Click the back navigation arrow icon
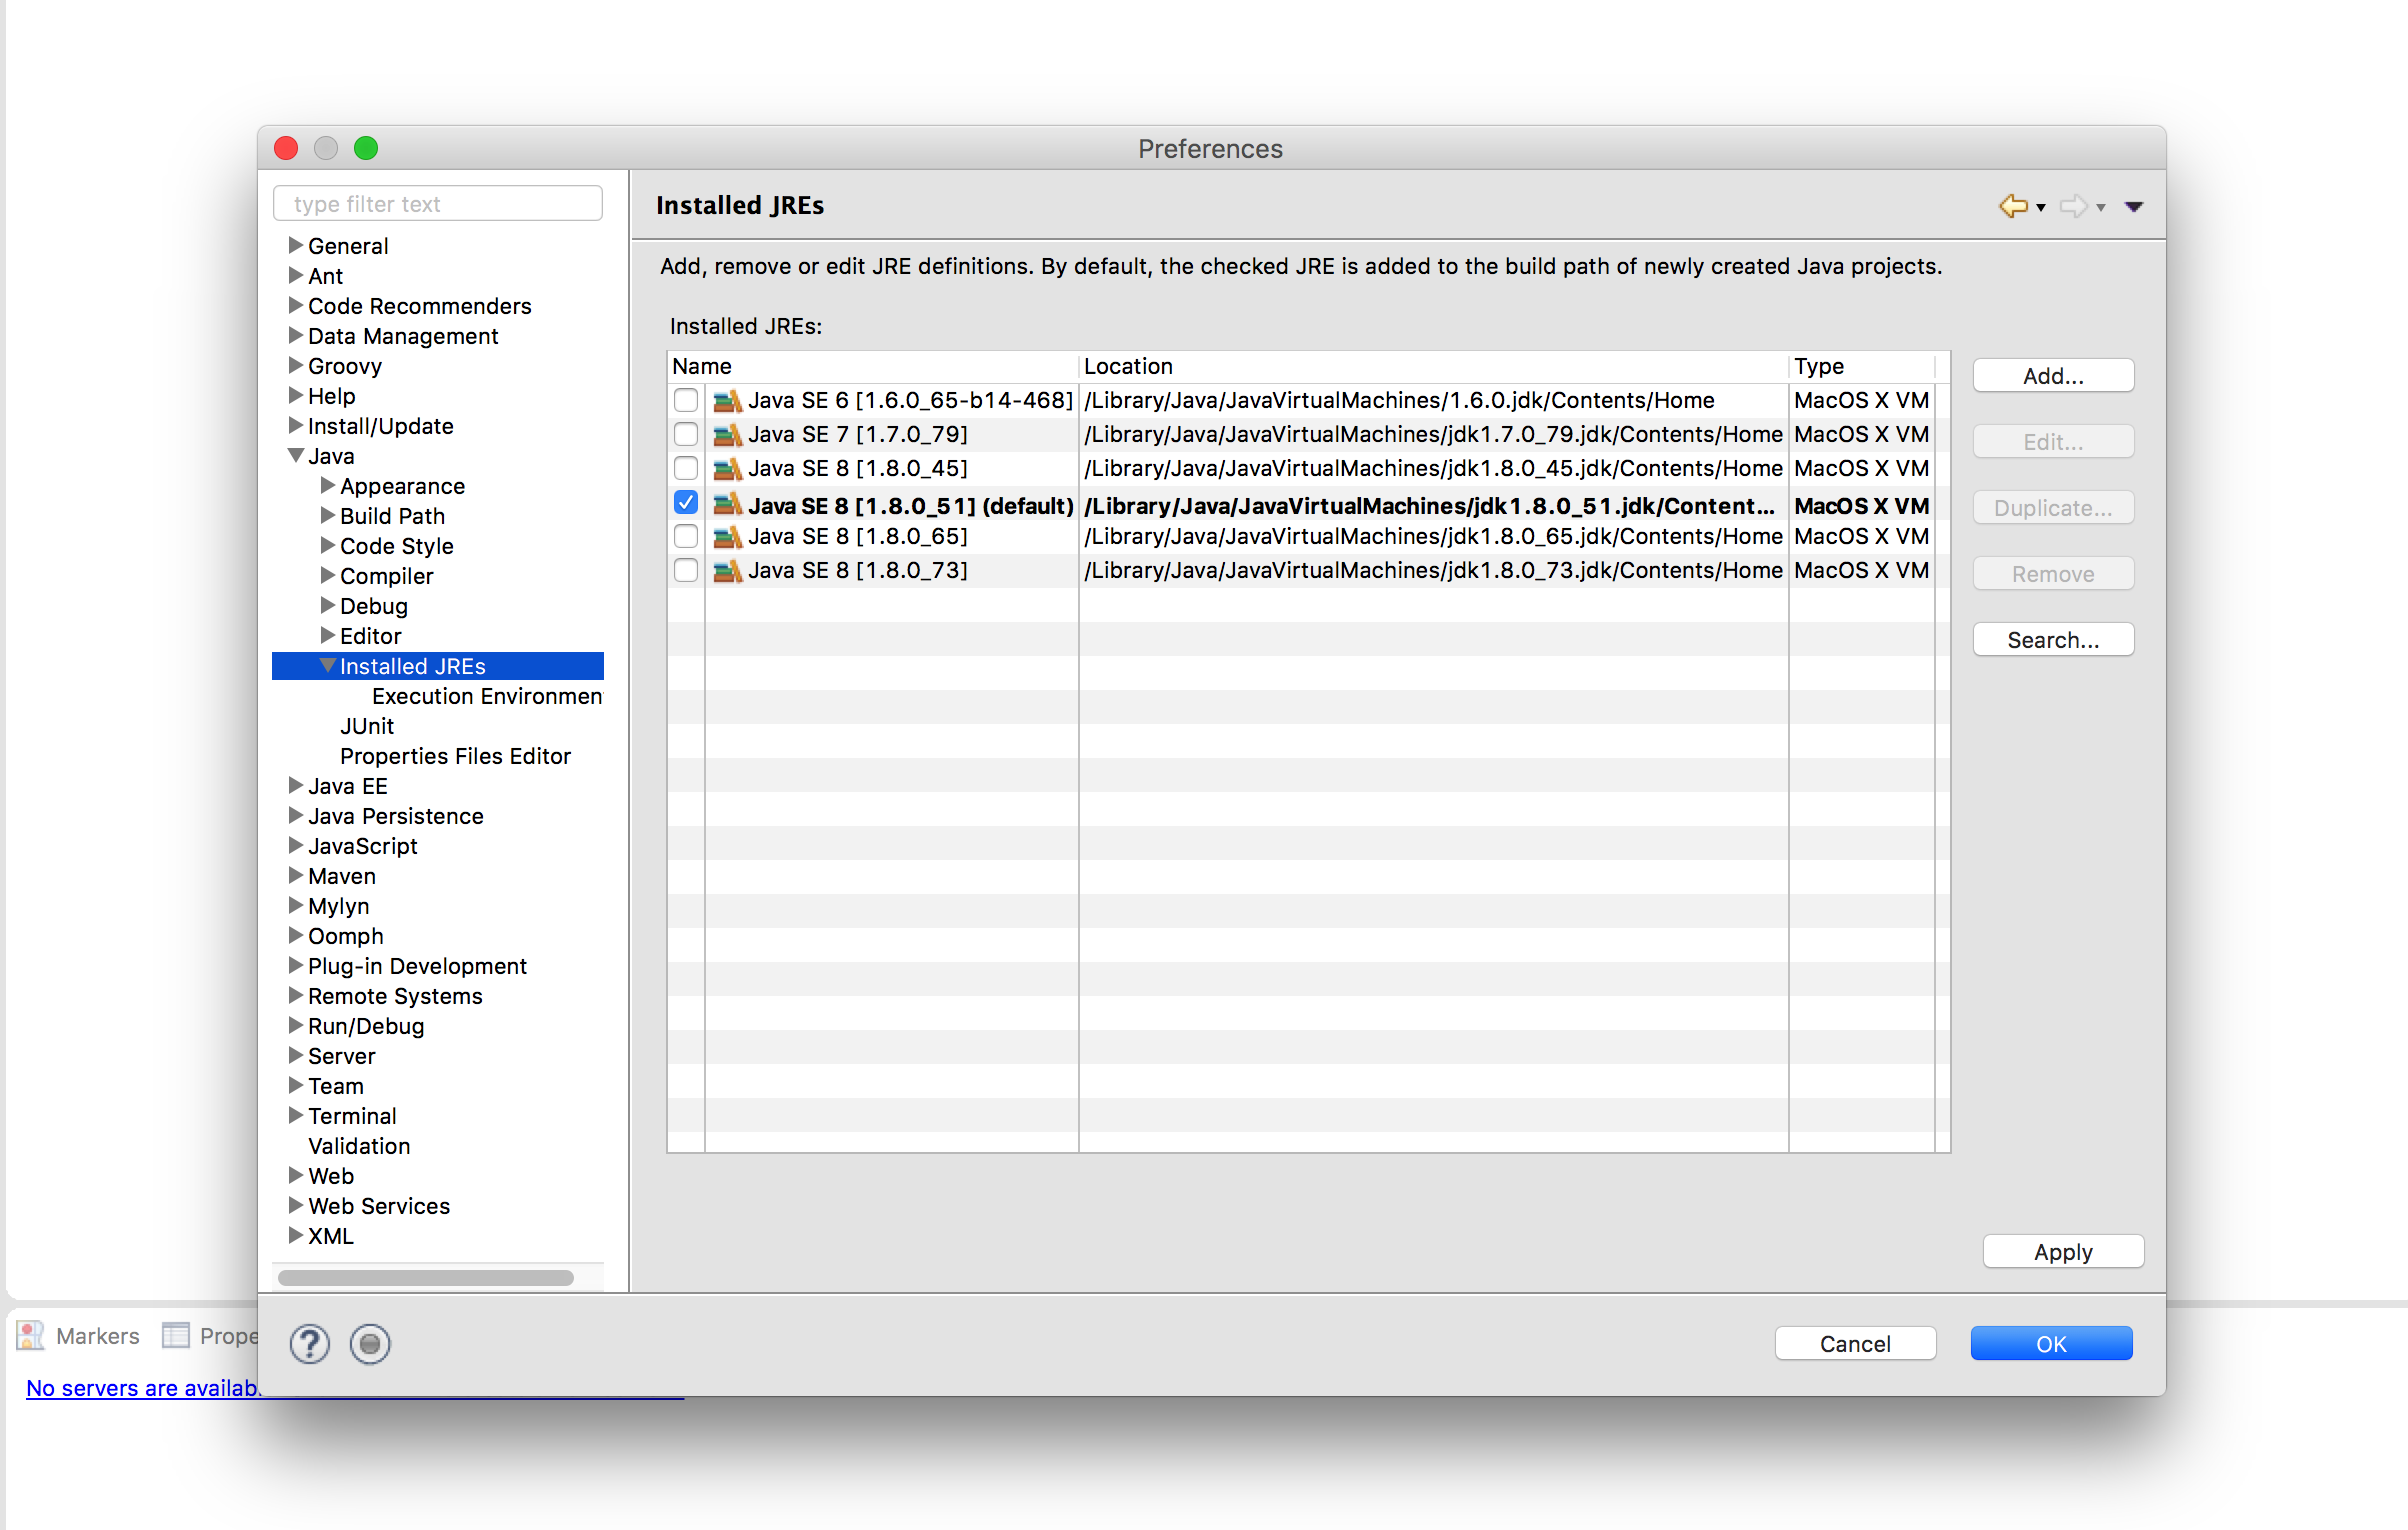The height and width of the screenshot is (1530, 2408). [2013, 206]
